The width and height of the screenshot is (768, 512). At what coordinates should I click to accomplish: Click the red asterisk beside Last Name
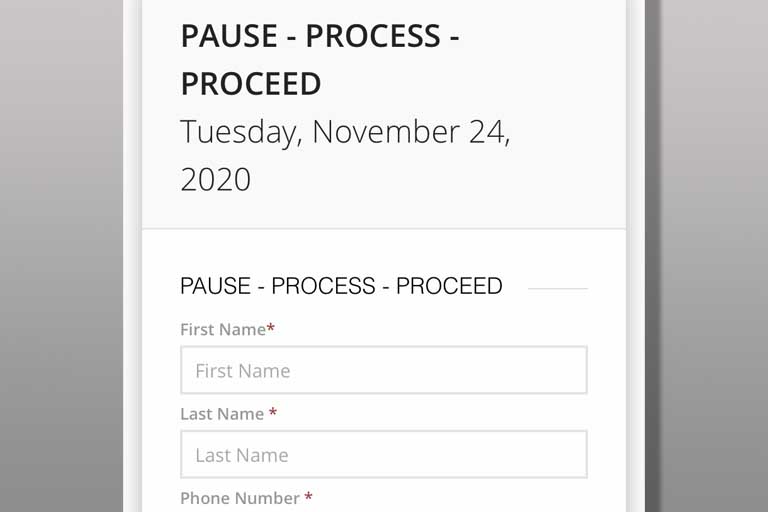click(x=273, y=413)
